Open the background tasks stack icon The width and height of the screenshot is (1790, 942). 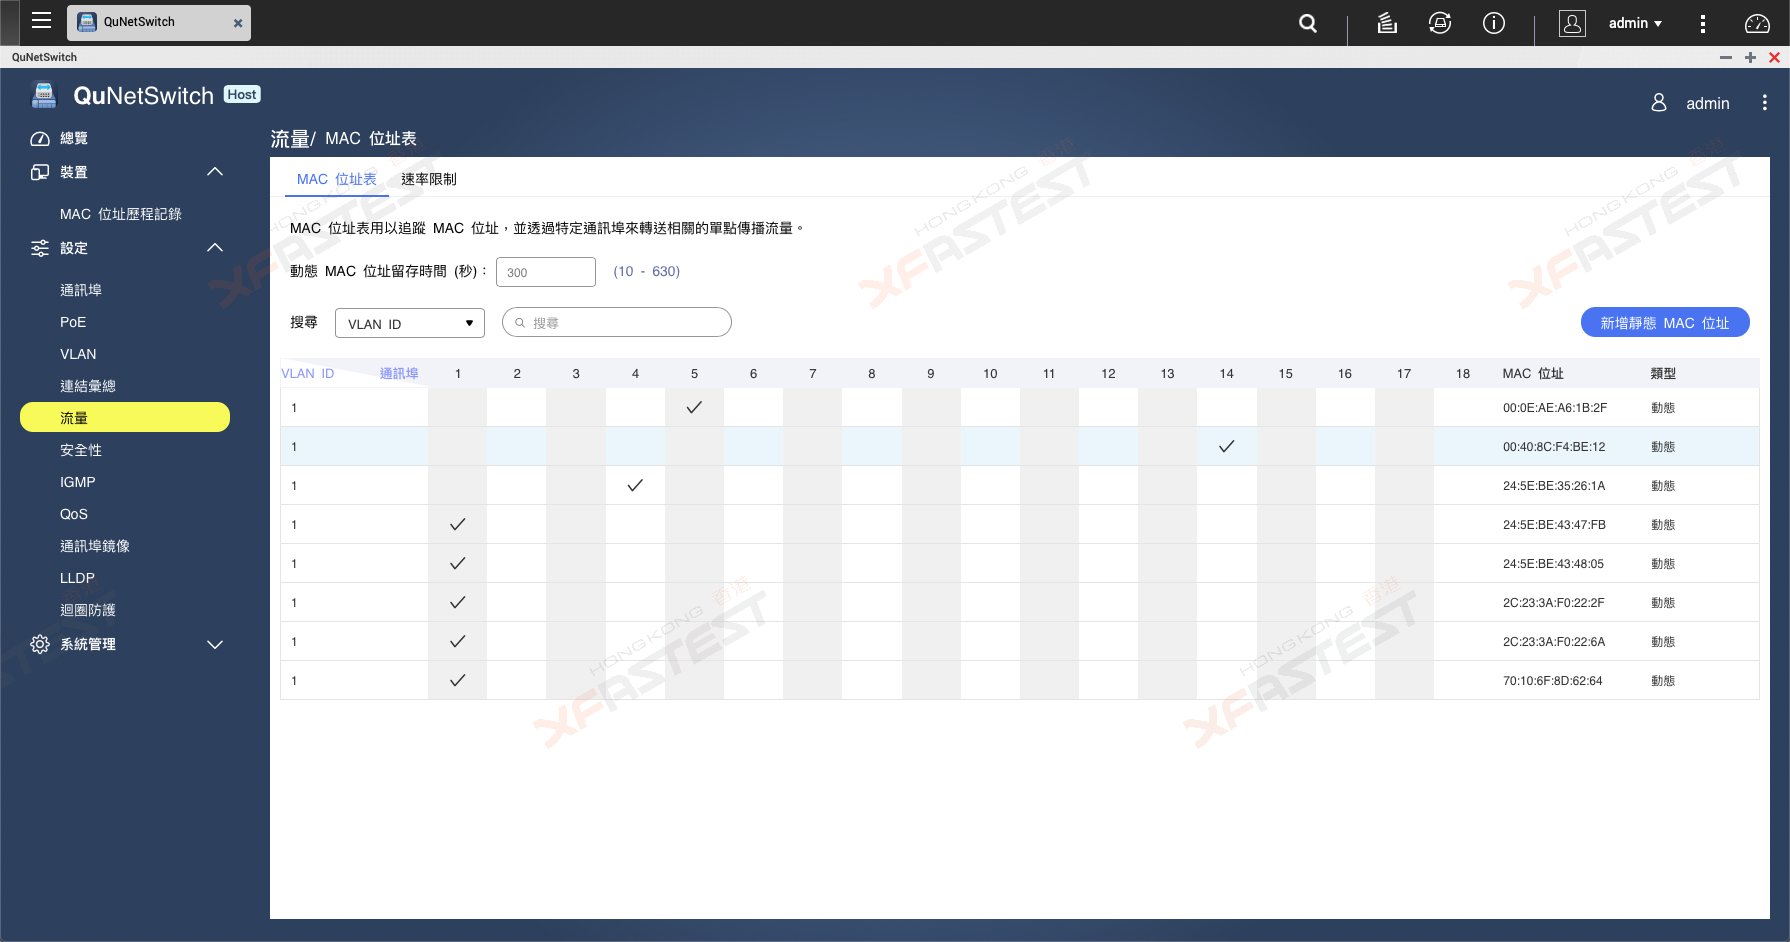click(x=1387, y=23)
